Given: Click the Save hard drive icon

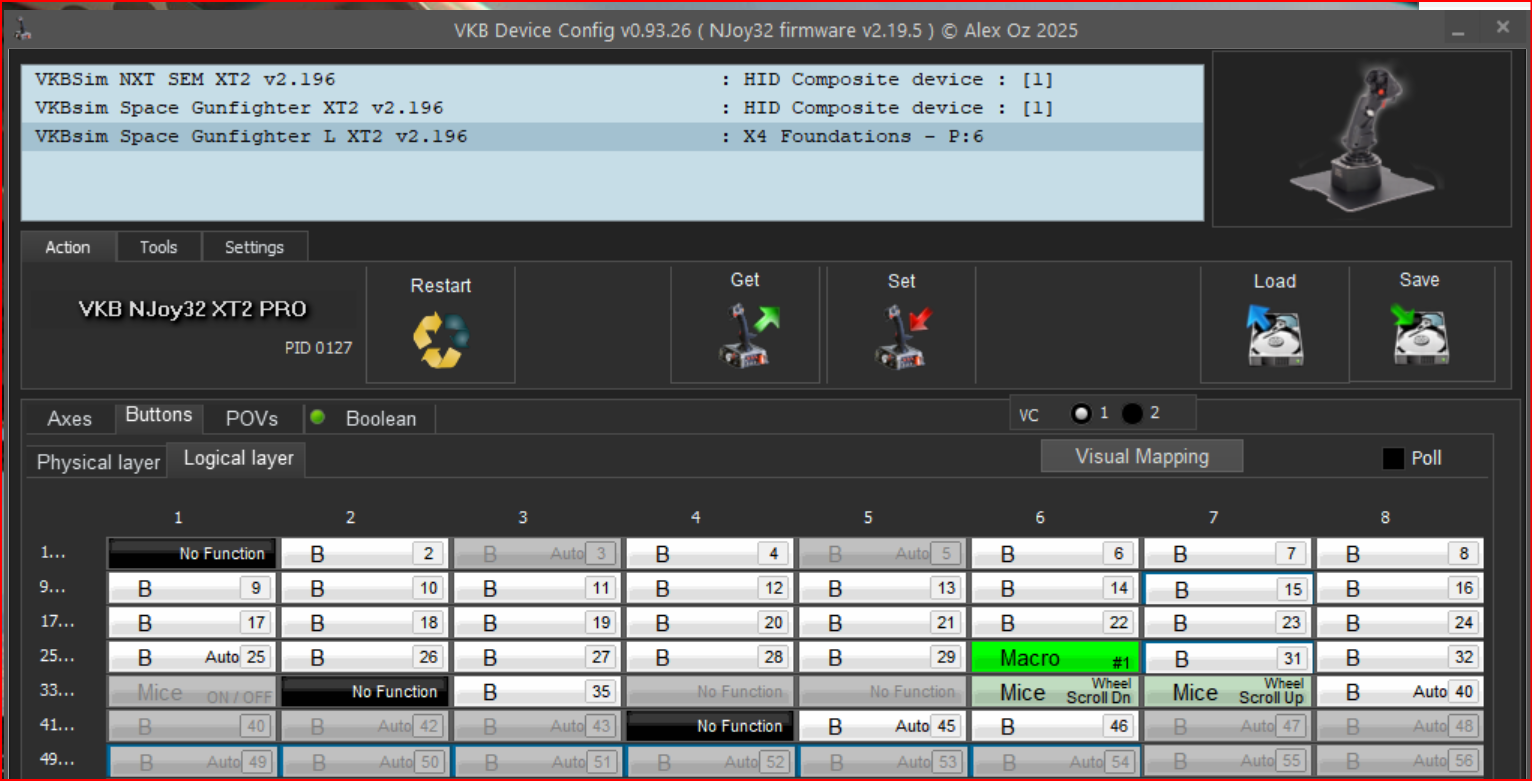Looking at the screenshot, I should pyautogui.click(x=1419, y=336).
